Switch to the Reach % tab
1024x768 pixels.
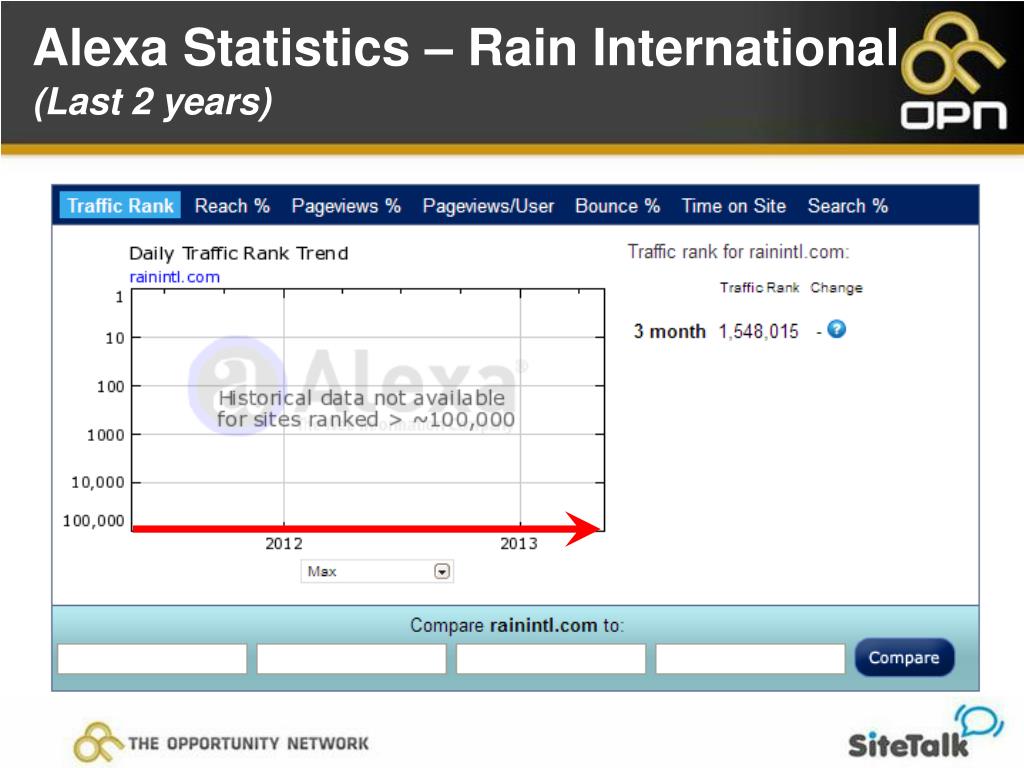(232, 206)
